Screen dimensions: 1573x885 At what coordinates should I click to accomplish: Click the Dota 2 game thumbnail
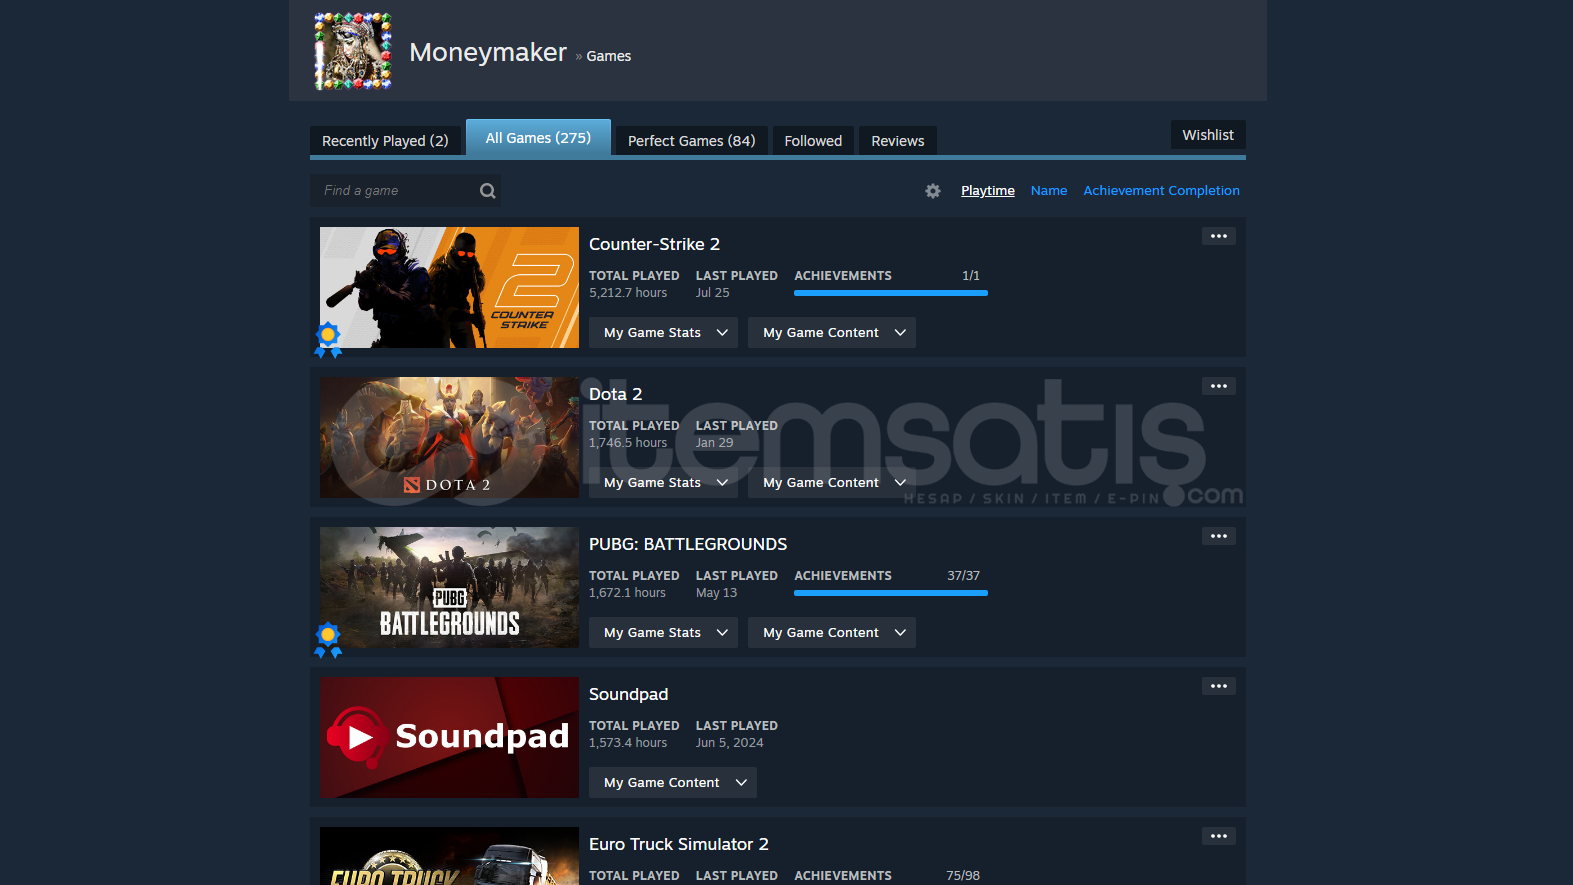pos(449,438)
